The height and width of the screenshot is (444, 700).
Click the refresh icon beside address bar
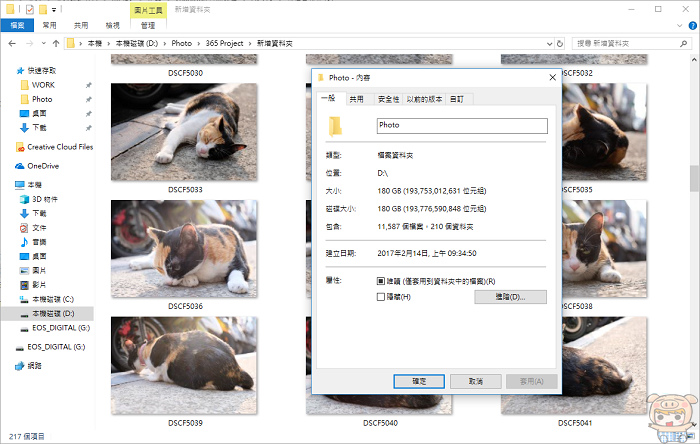click(x=560, y=43)
